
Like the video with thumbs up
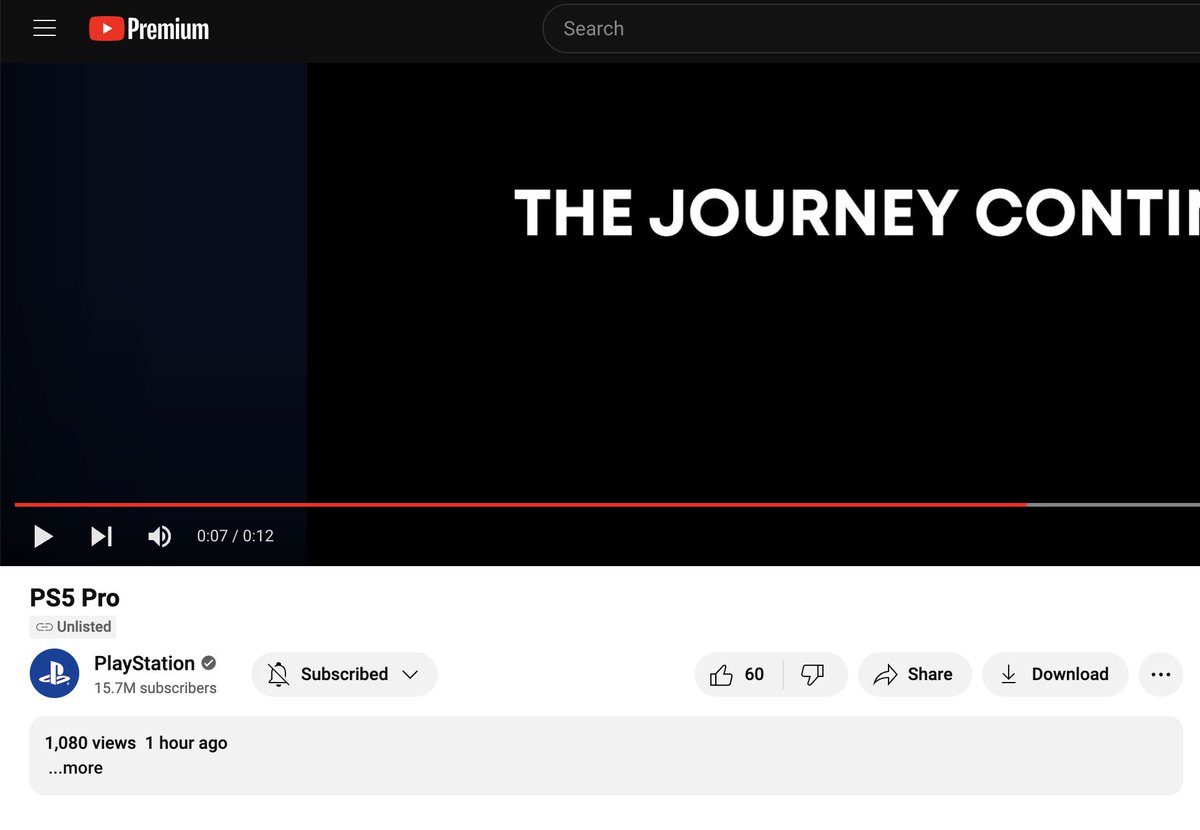(x=740, y=674)
